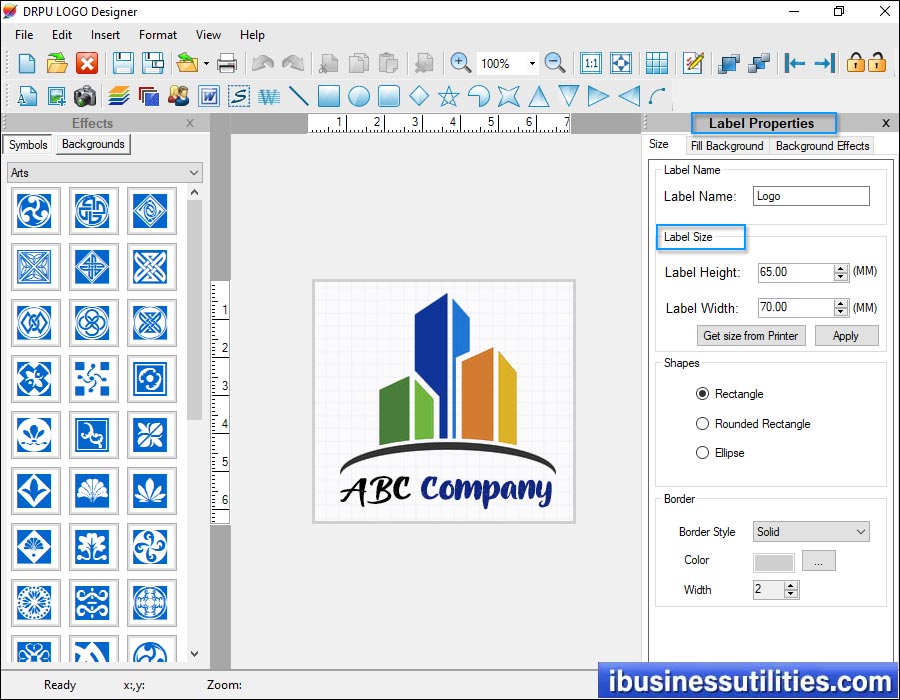Open the zoom percentage dropdown
Viewport: 900px width, 700px height.
tap(531, 63)
